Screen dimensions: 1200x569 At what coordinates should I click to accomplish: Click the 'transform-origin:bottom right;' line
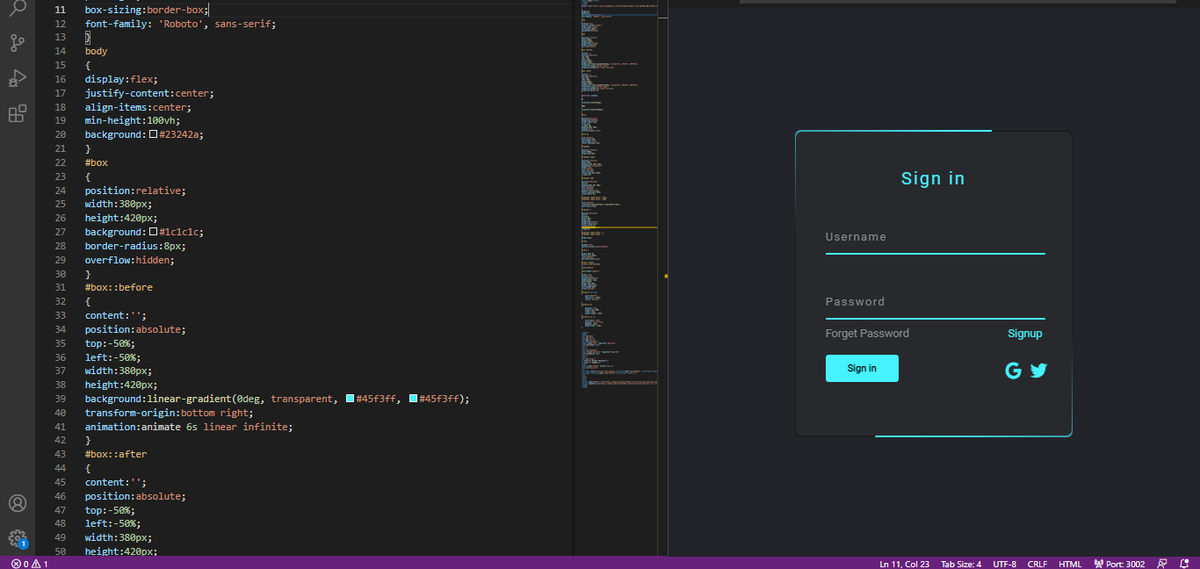pyautogui.click(x=169, y=413)
